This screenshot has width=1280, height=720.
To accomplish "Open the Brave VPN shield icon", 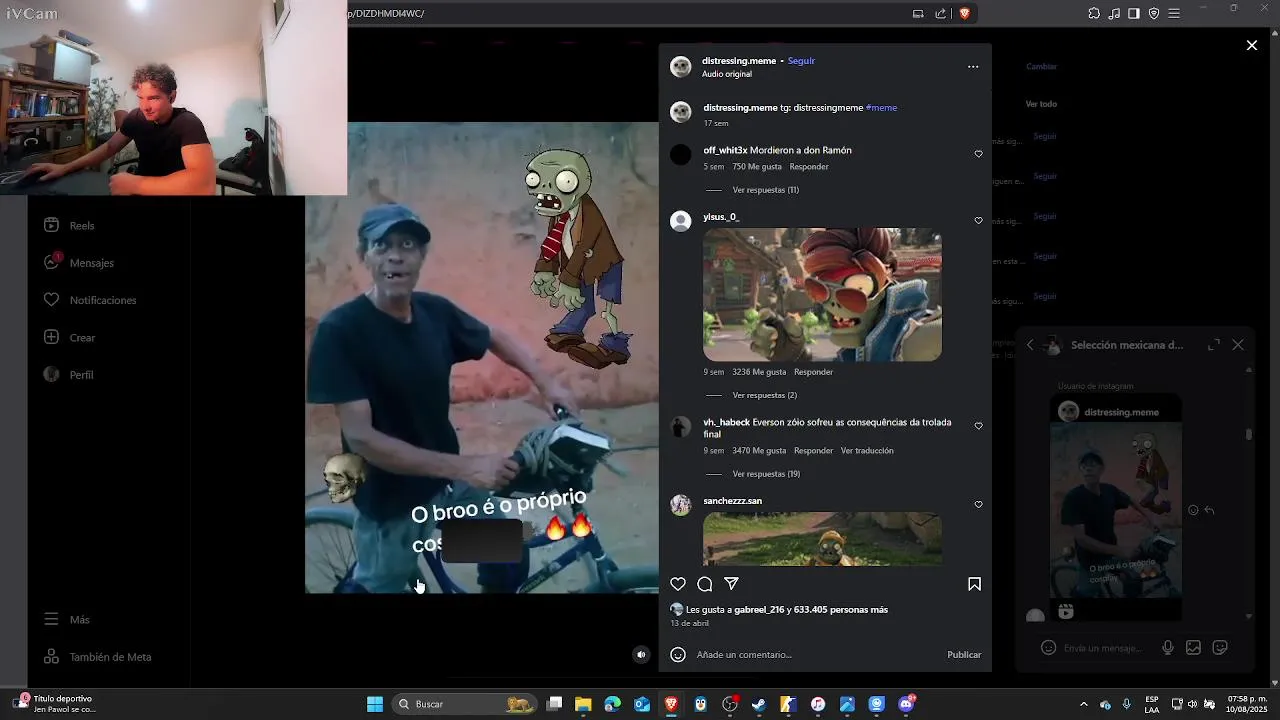I will click(1154, 14).
